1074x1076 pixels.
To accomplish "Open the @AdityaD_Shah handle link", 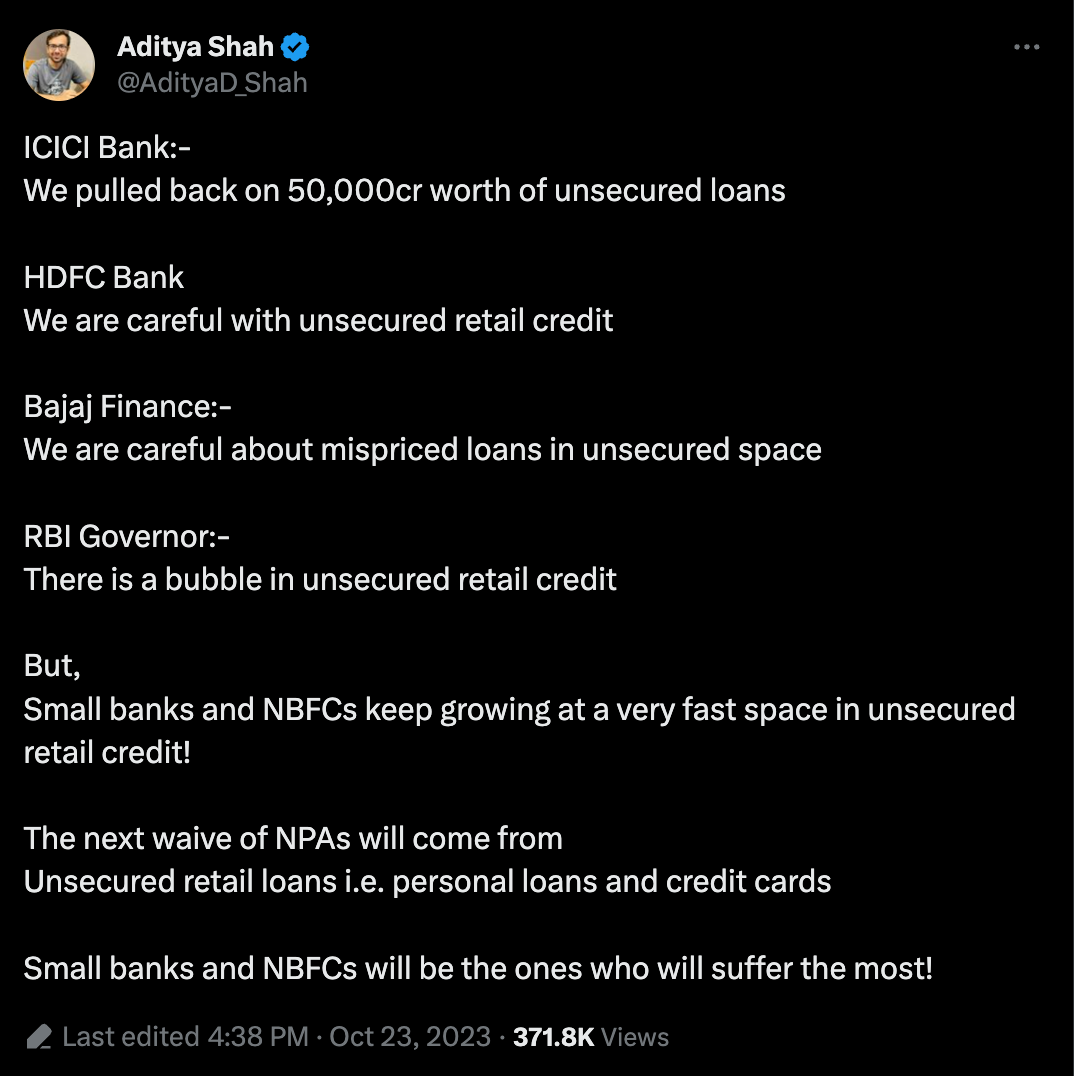I will point(212,83).
